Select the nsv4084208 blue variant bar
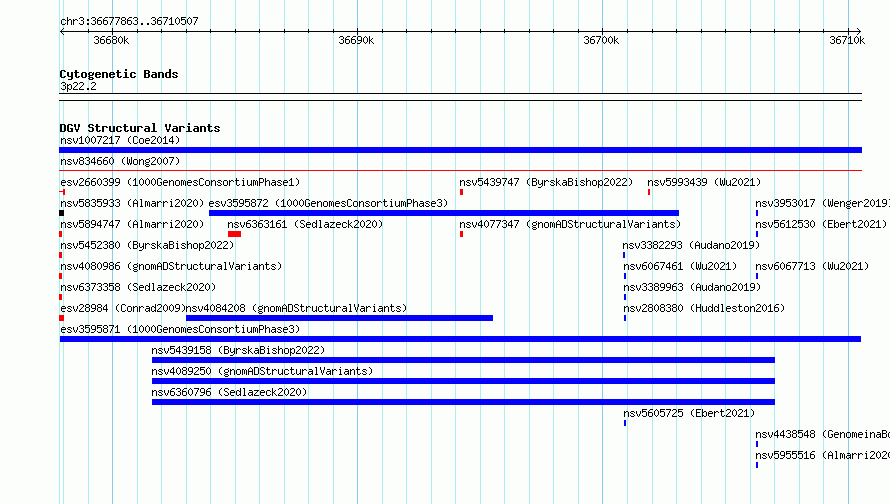Screen dimensions: 890x504 (339, 318)
